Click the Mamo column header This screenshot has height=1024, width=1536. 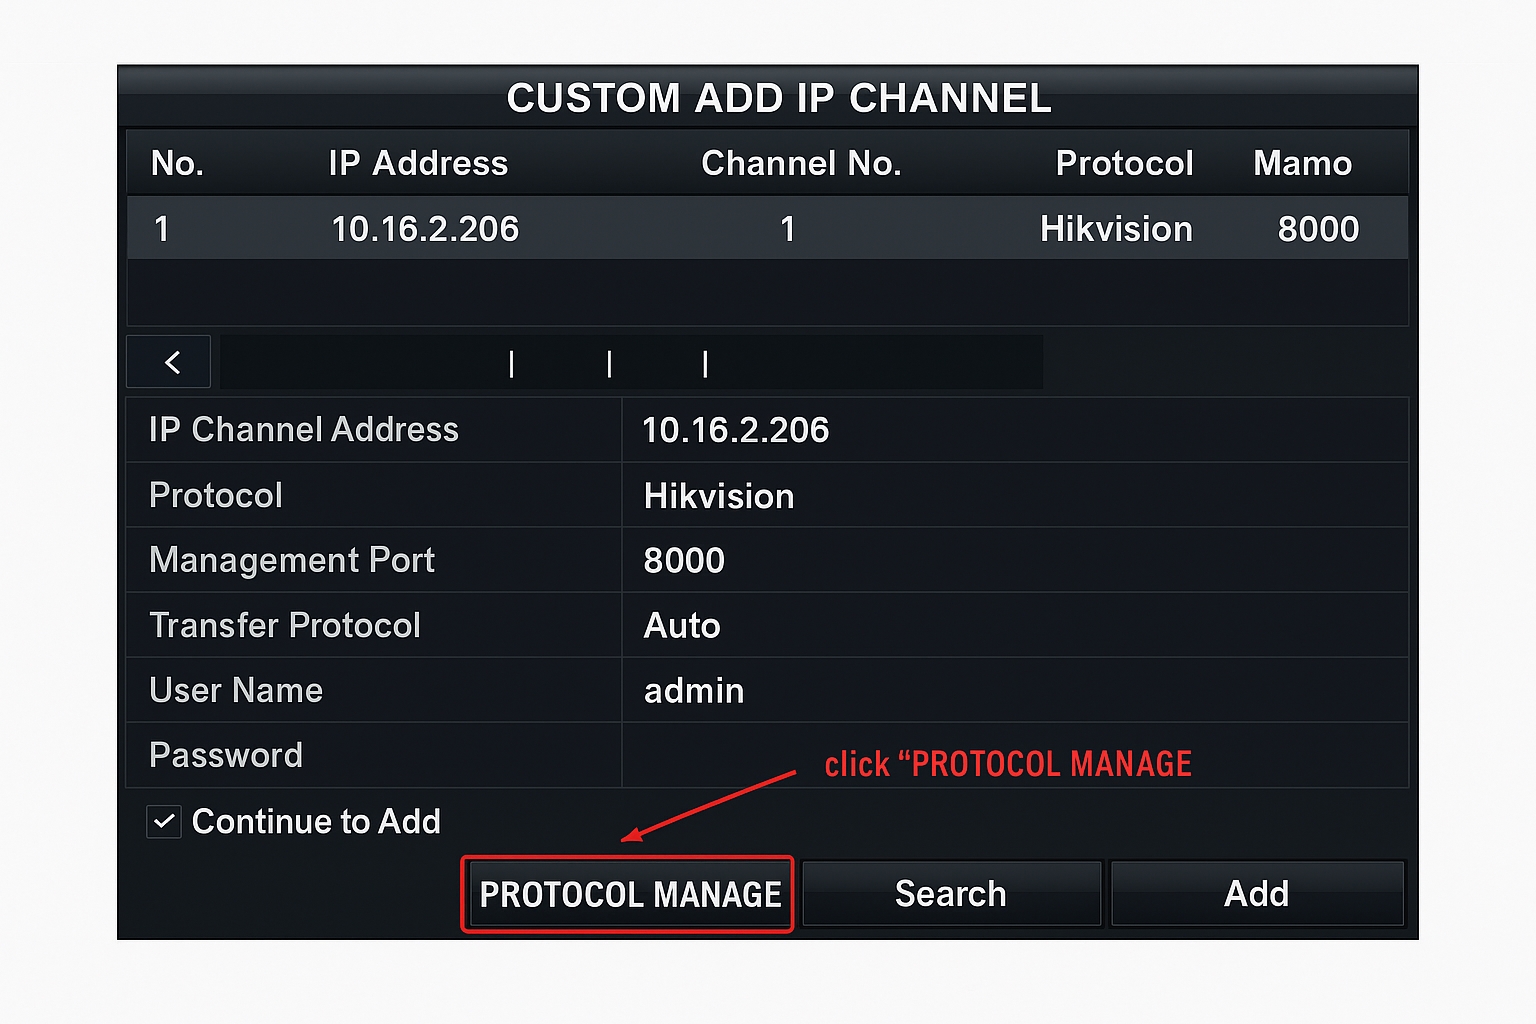click(1303, 163)
